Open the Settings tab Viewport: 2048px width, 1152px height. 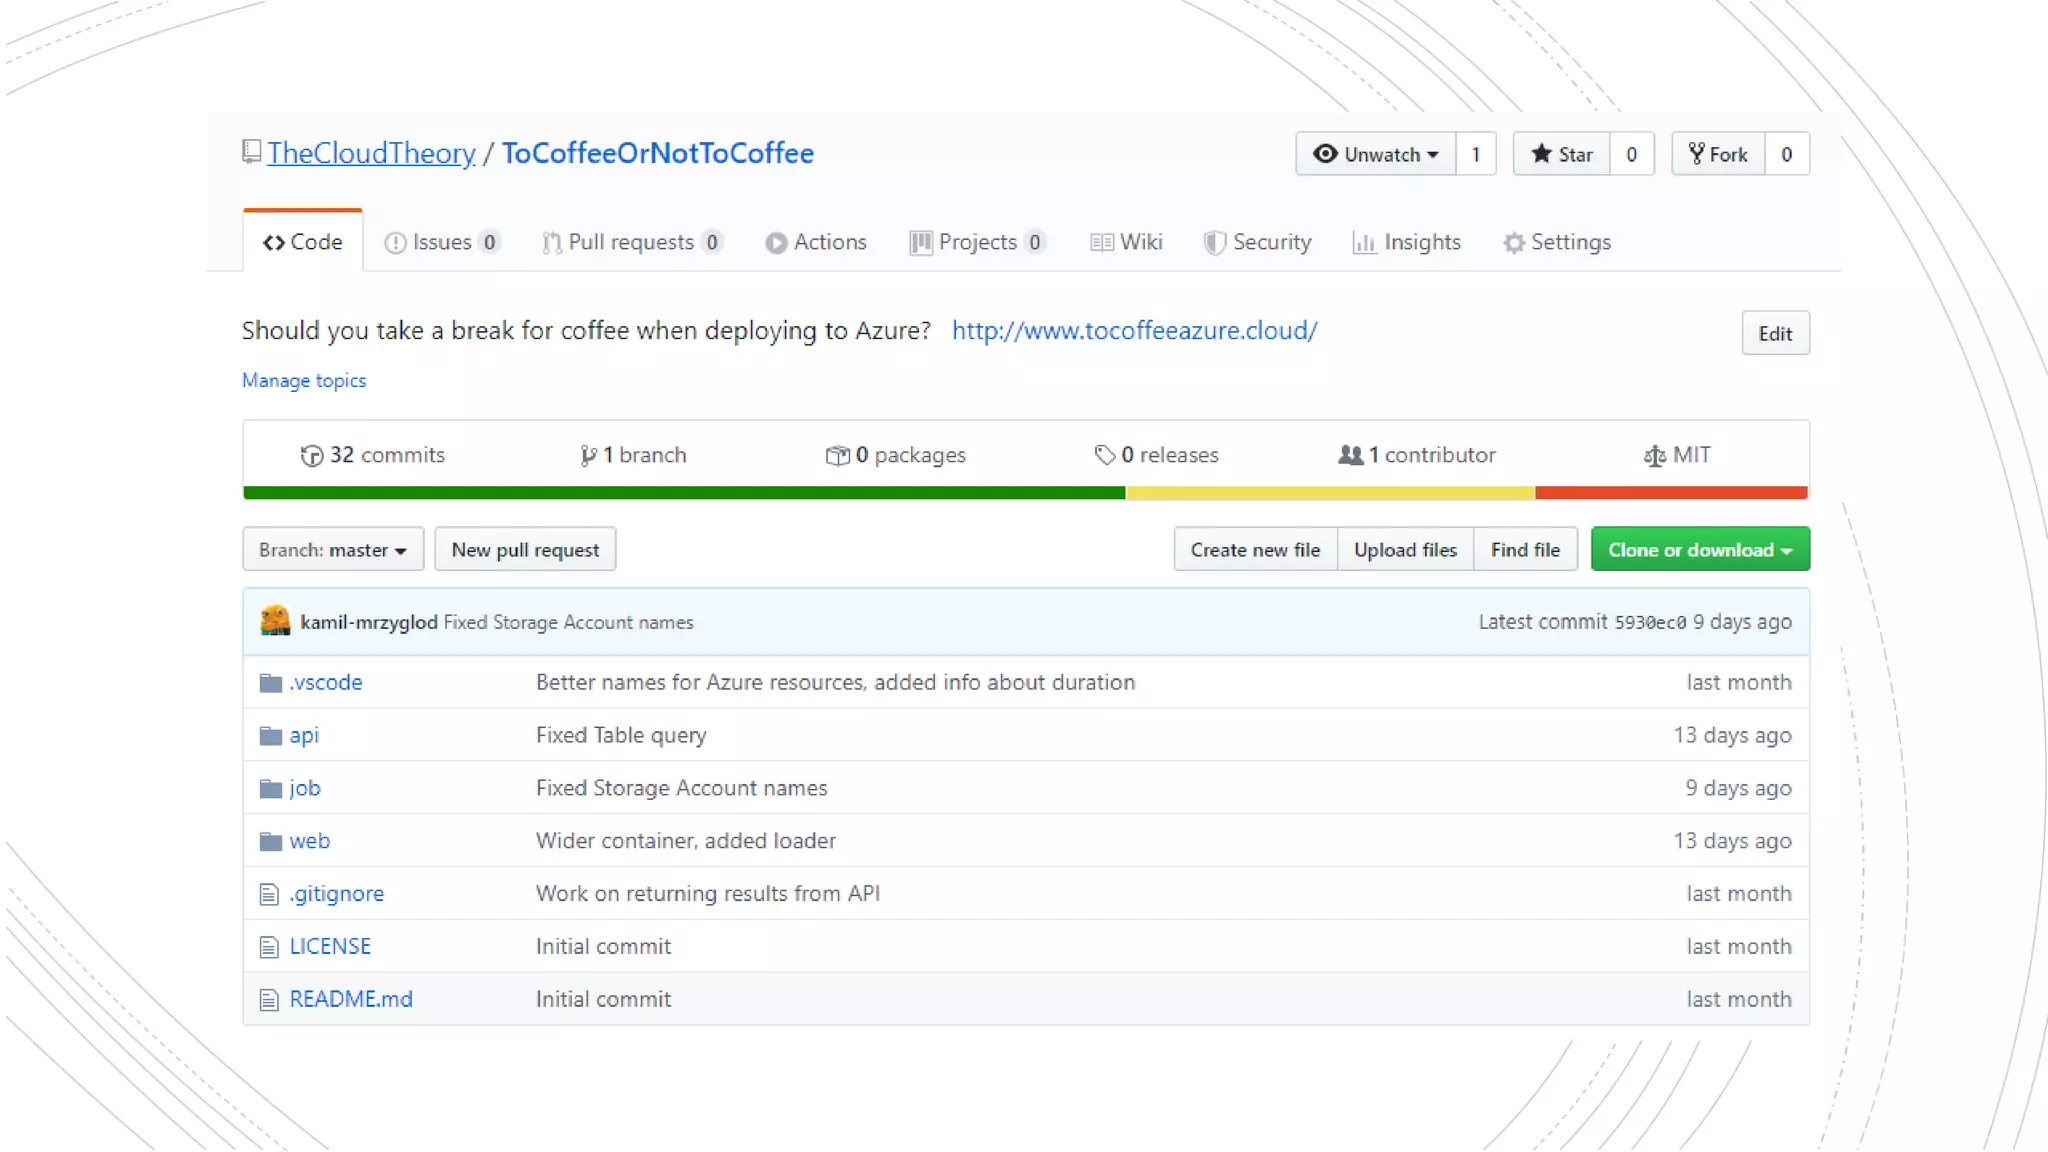[1557, 242]
